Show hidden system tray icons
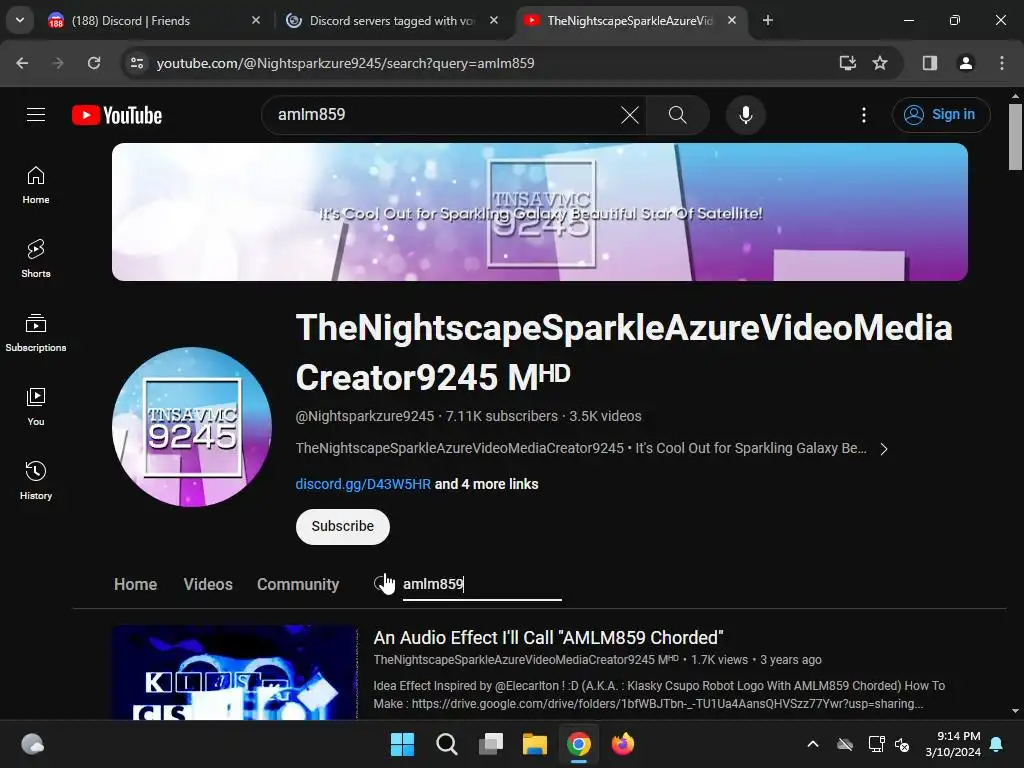1024x768 pixels. click(x=813, y=744)
